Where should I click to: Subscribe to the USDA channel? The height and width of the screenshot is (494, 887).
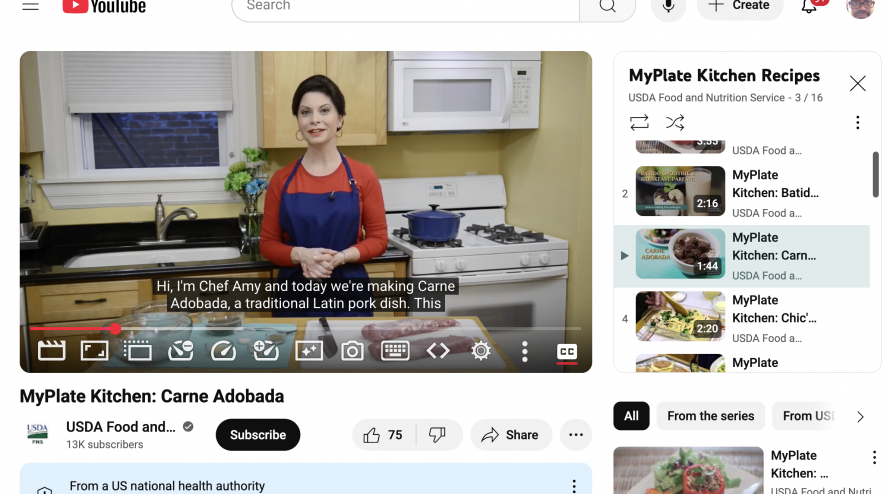point(258,435)
